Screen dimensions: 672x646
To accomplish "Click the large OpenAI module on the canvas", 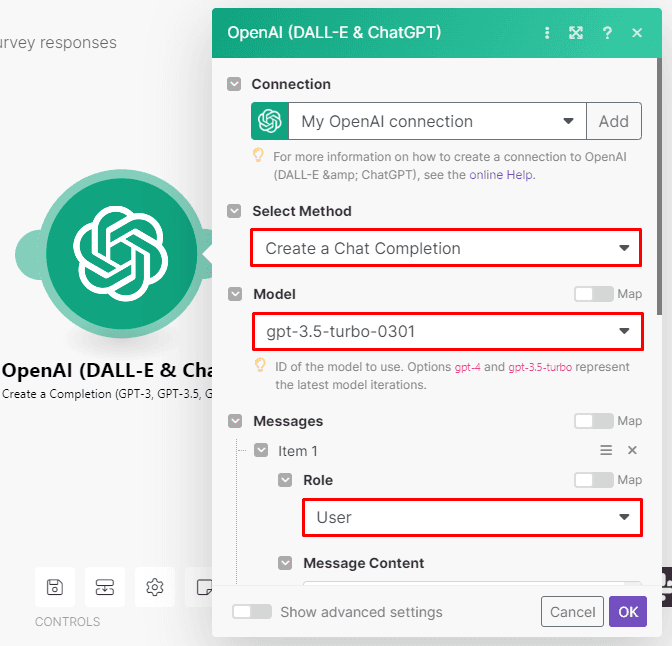I will (x=122, y=253).
